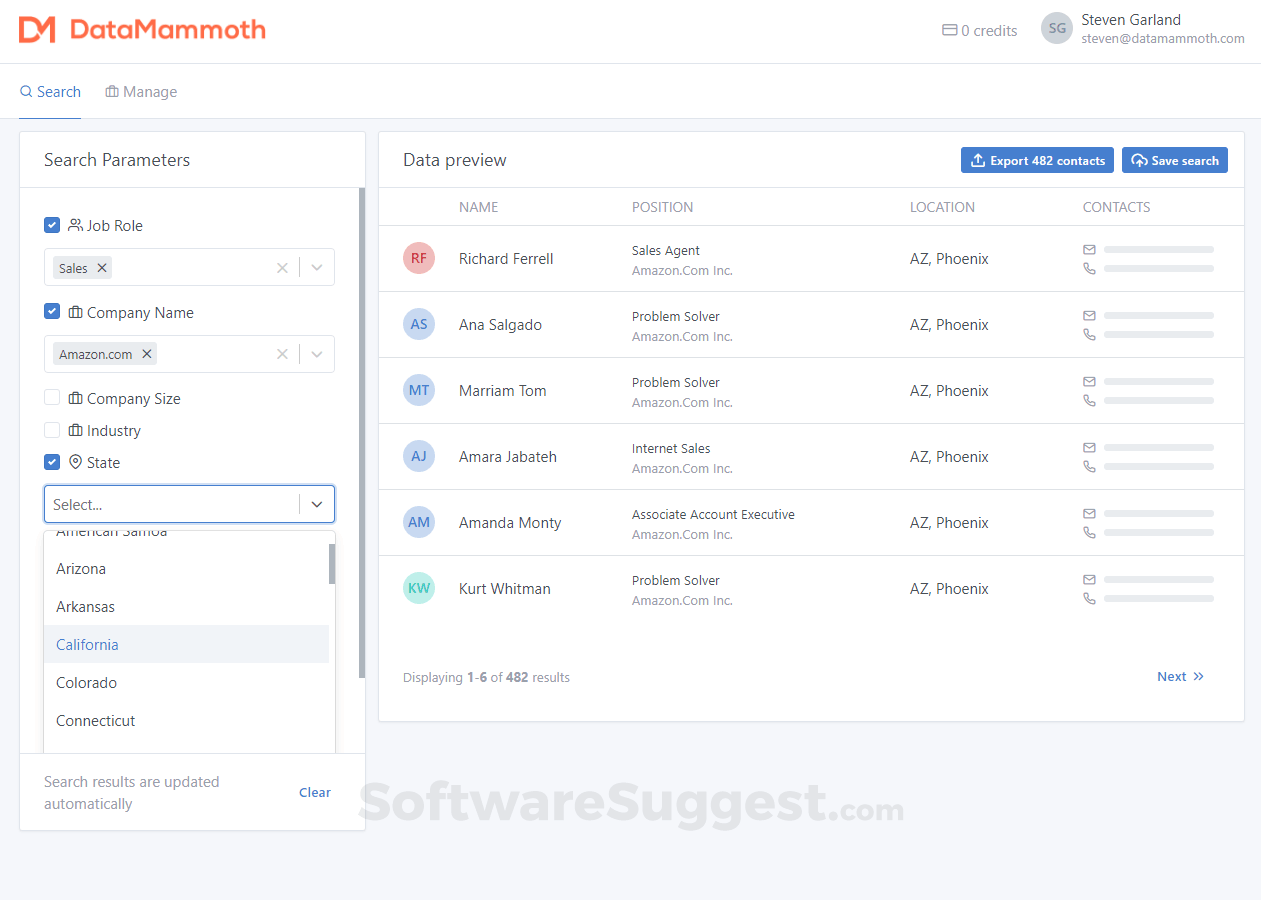Expand the Job Role dropdown arrow
1261x900 pixels.
point(317,268)
